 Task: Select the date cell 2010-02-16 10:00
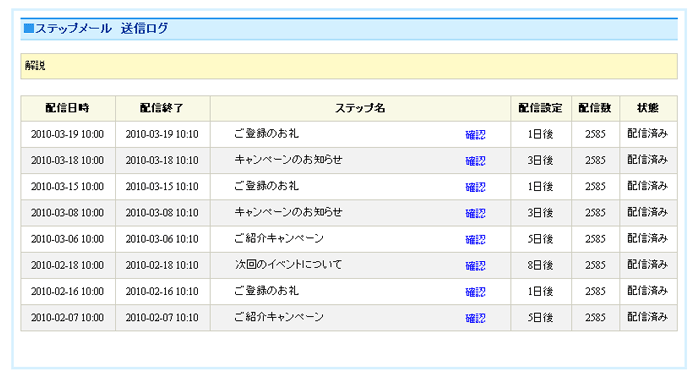[x=67, y=292]
